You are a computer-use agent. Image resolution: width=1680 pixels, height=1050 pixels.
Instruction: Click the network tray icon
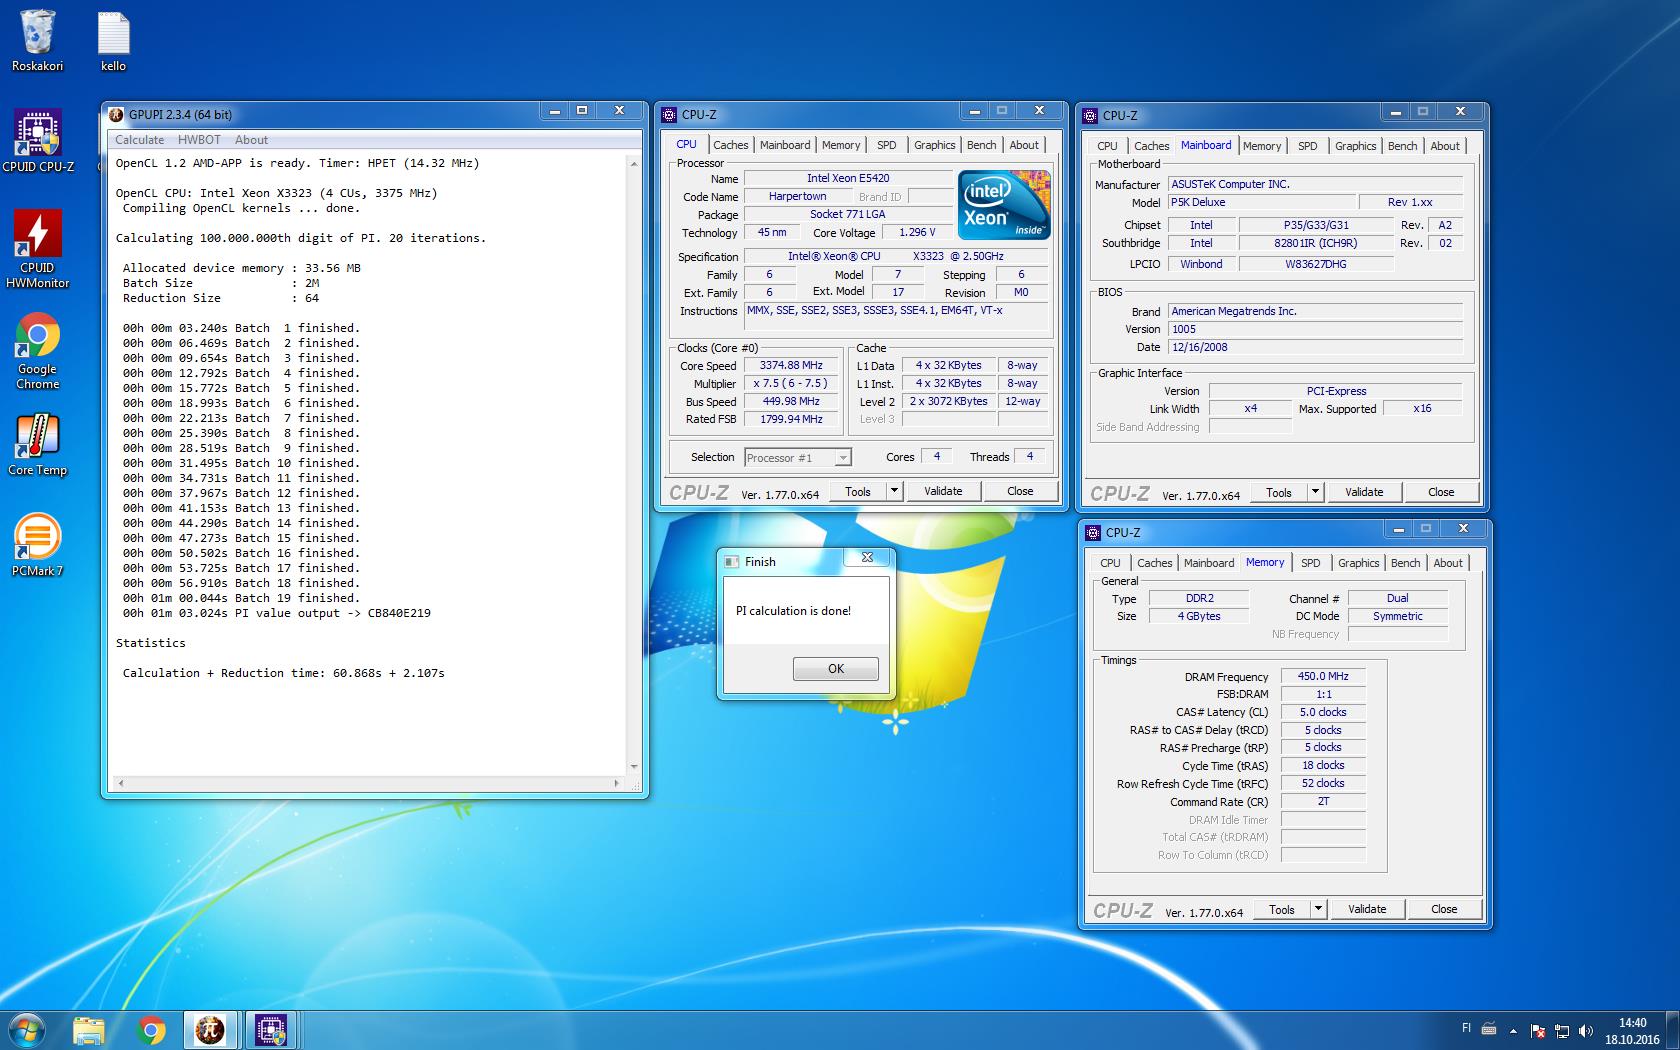click(1561, 1030)
